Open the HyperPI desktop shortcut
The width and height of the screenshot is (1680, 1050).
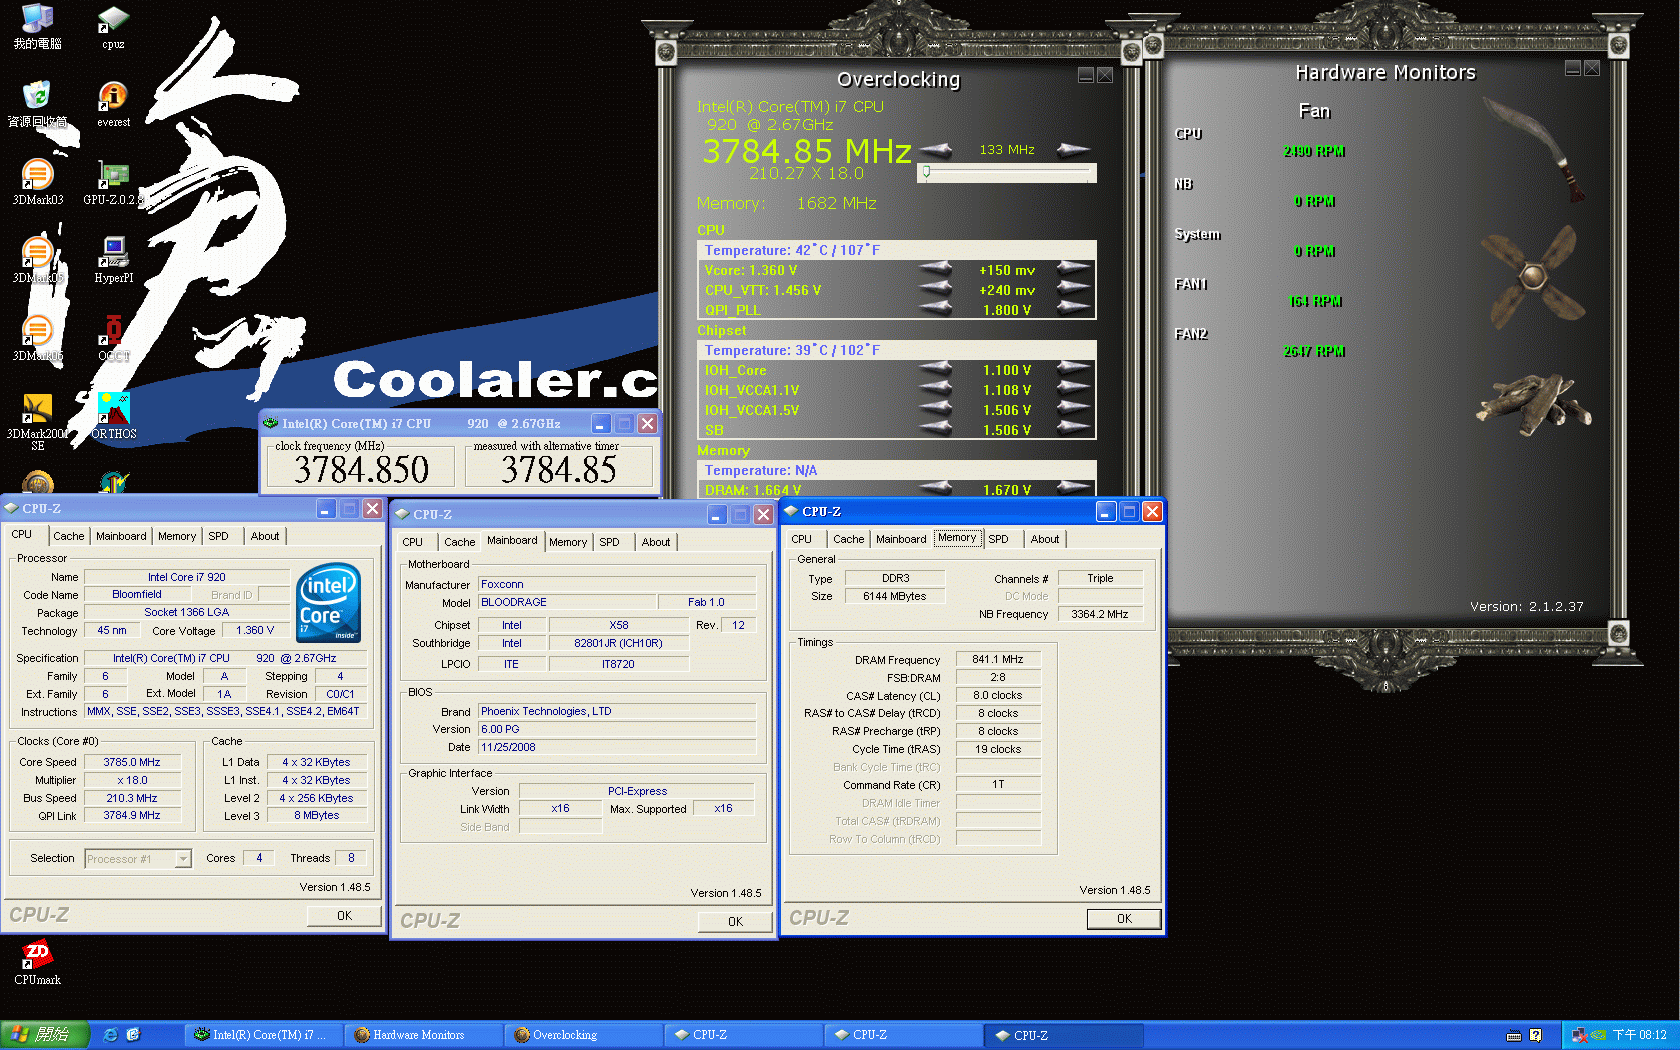point(113,260)
